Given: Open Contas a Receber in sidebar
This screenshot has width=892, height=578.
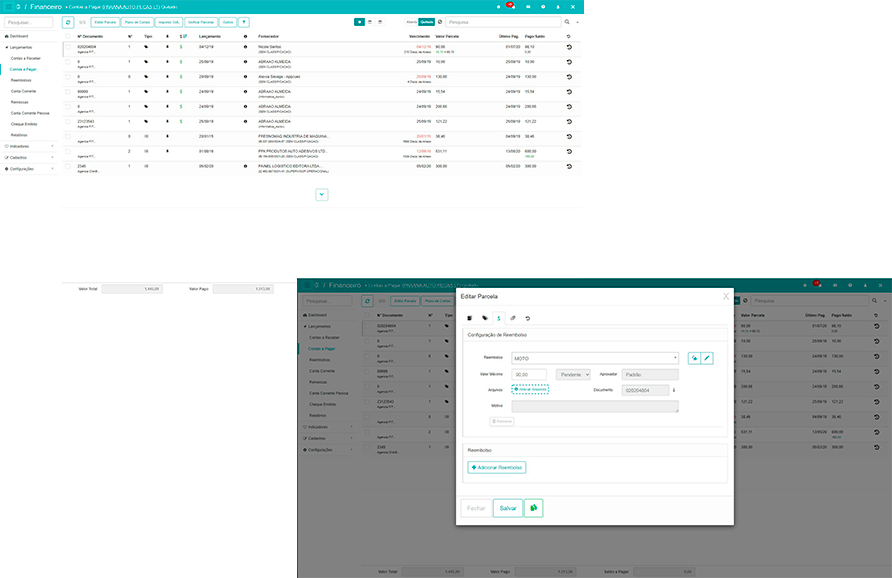Looking at the screenshot, I should click(27, 58).
